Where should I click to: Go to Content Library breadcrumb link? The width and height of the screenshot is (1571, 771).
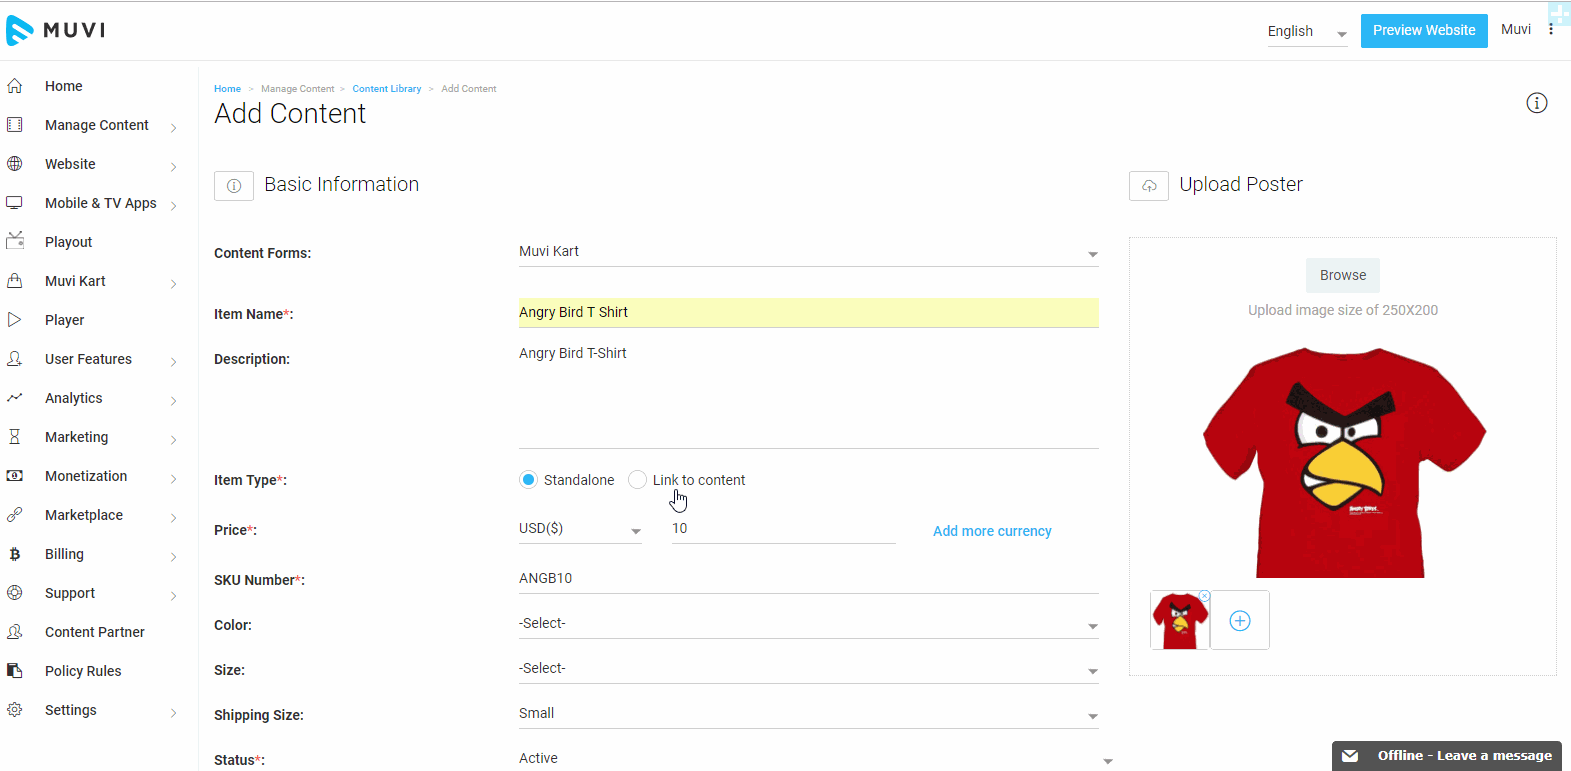(387, 89)
